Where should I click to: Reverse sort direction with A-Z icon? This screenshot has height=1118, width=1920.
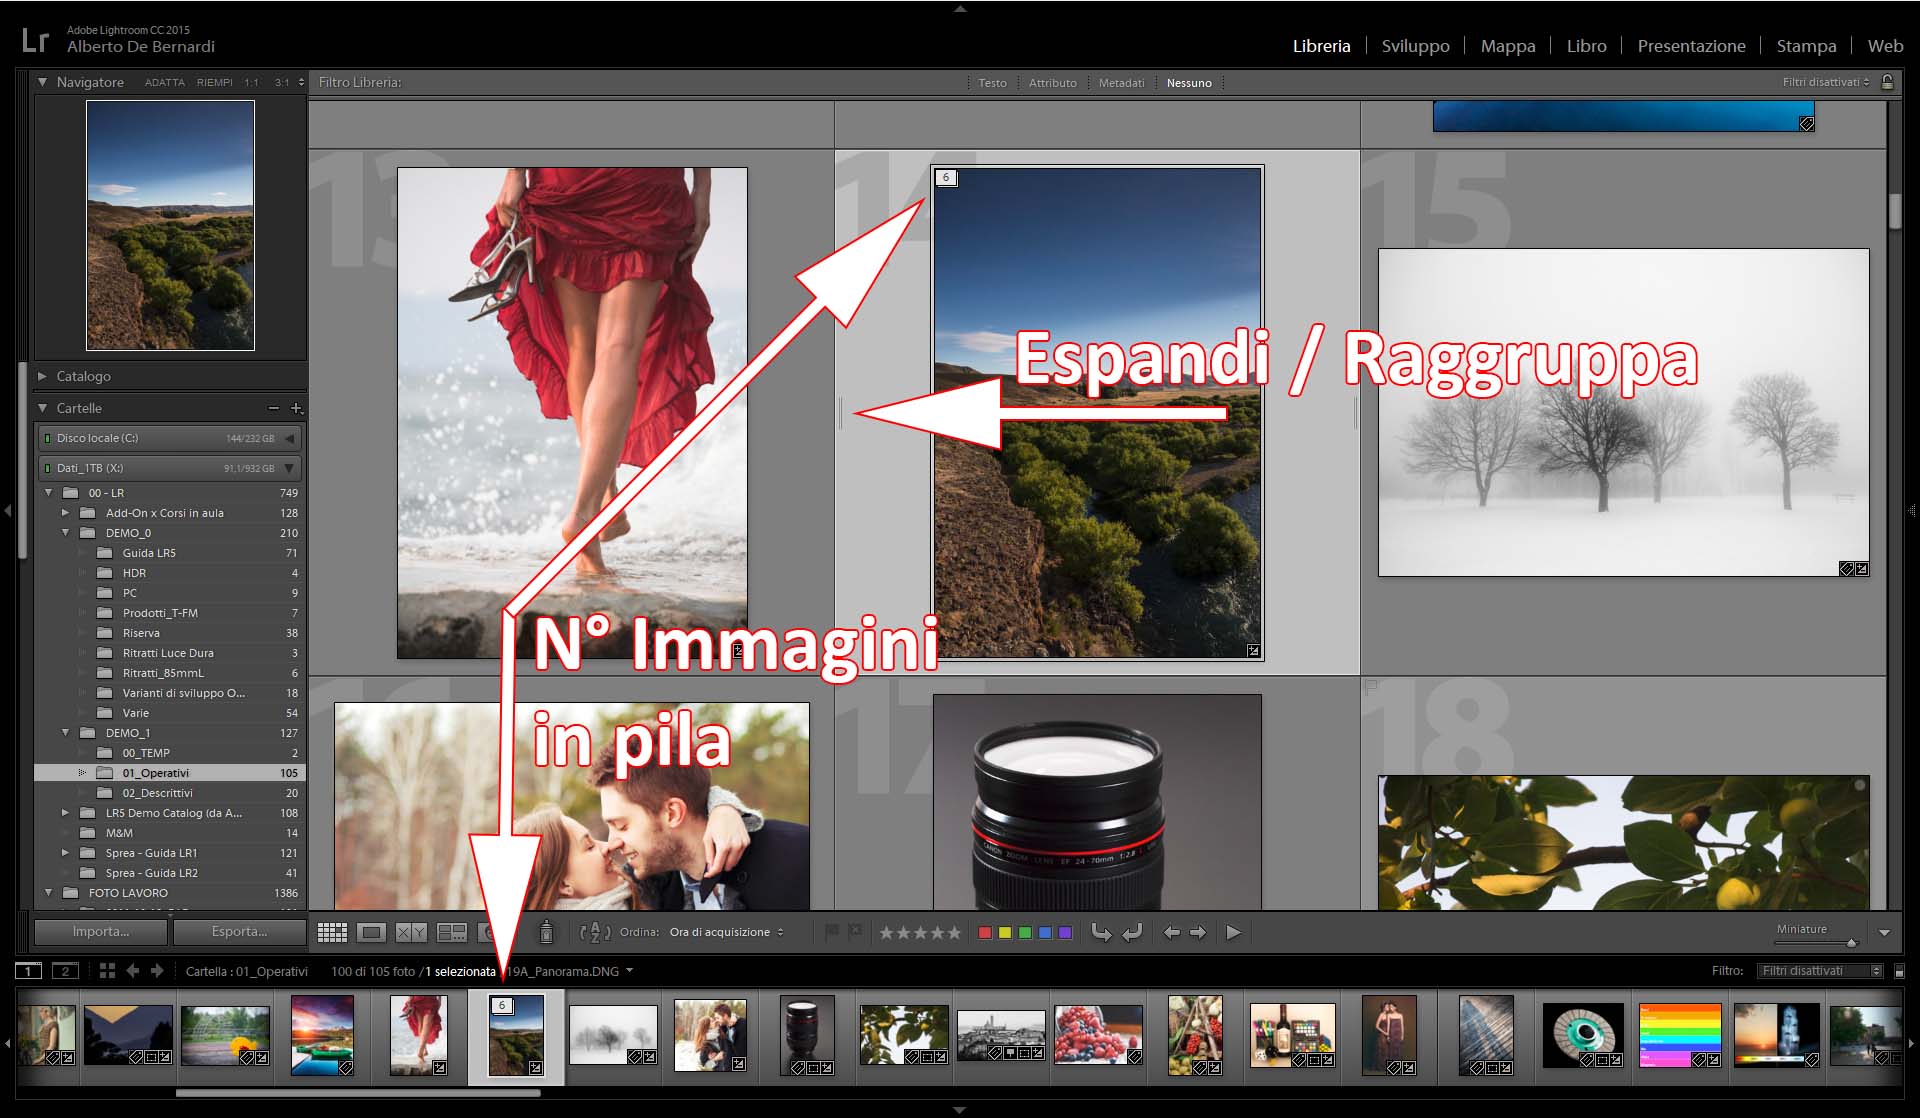pyautogui.click(x=594, y=932)
